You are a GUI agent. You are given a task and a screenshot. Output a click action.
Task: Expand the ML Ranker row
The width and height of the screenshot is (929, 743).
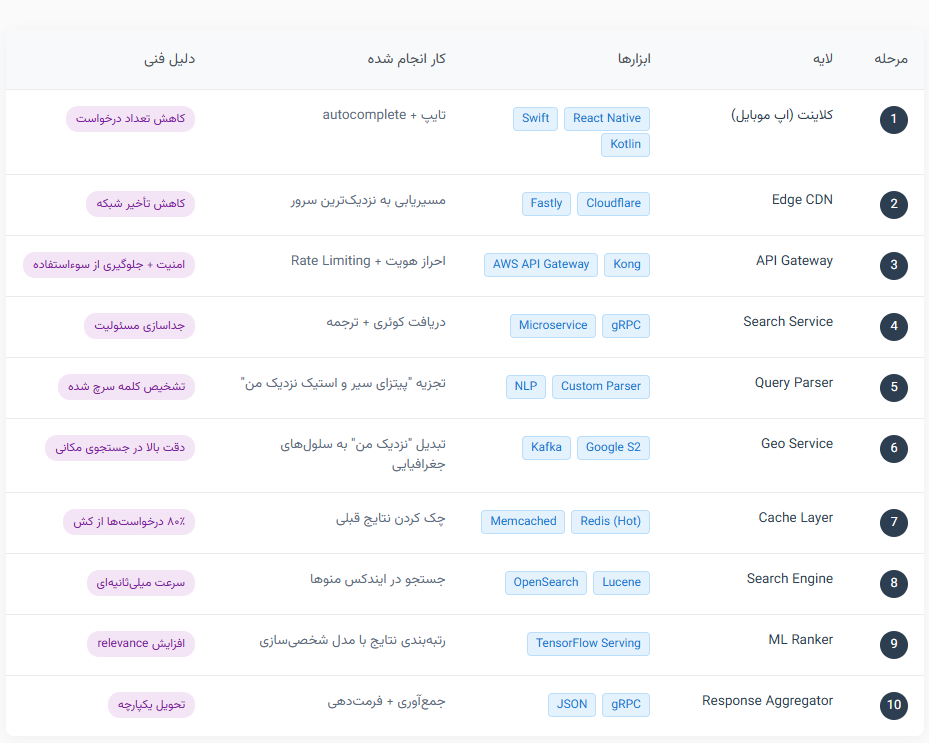click(x=800, y=639)
